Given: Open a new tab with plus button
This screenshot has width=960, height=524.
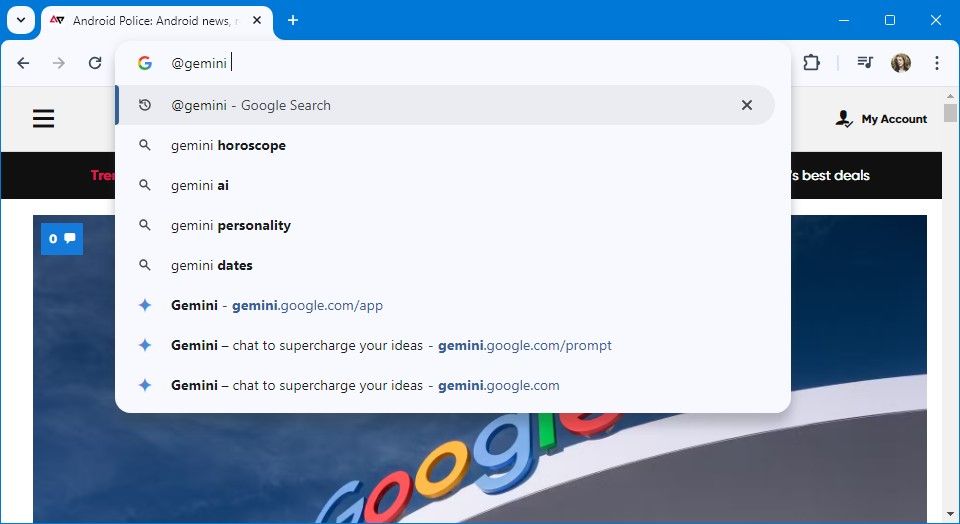Looking at the screenshot, I should pos(293,20).
